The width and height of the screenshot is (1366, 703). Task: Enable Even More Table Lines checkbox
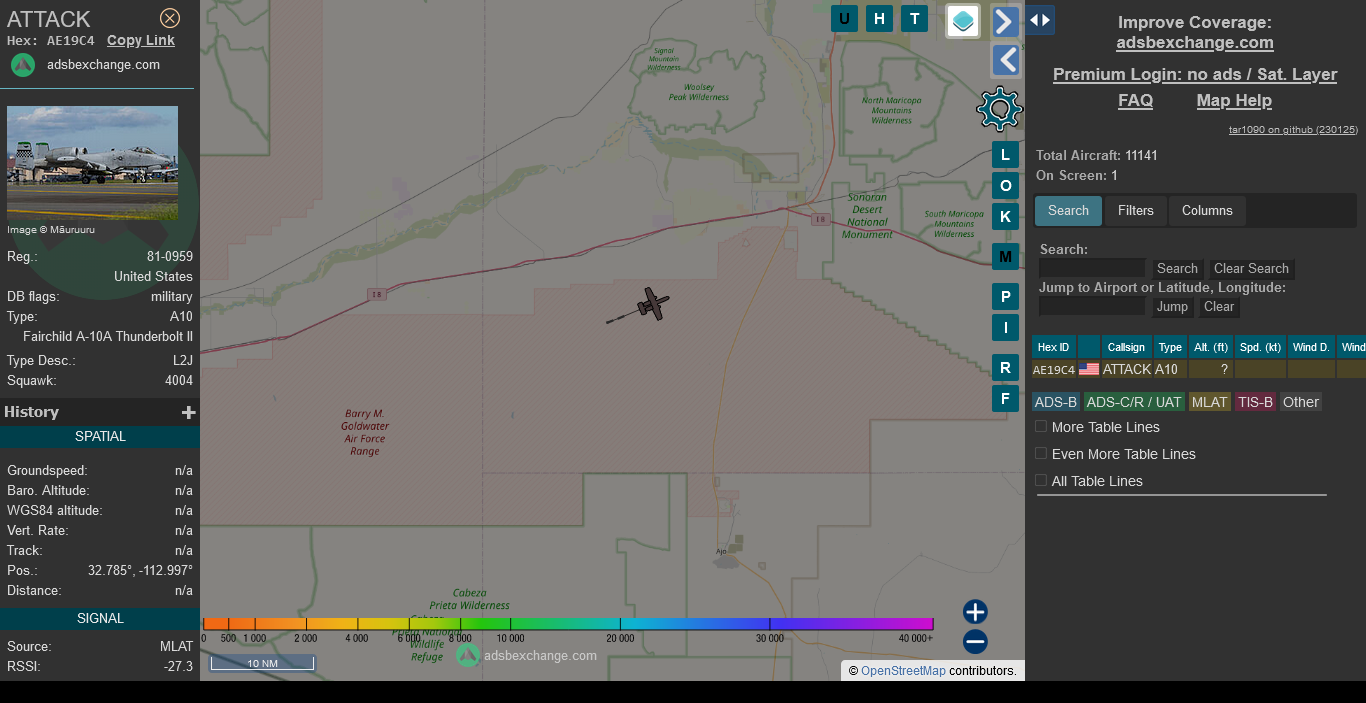(1041, 453)
